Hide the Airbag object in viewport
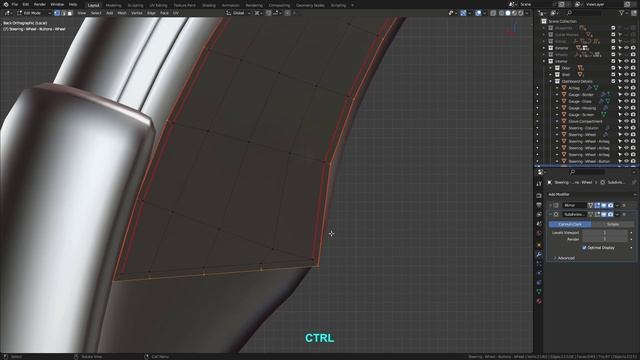The image size is (640, 360). point(627,88)
